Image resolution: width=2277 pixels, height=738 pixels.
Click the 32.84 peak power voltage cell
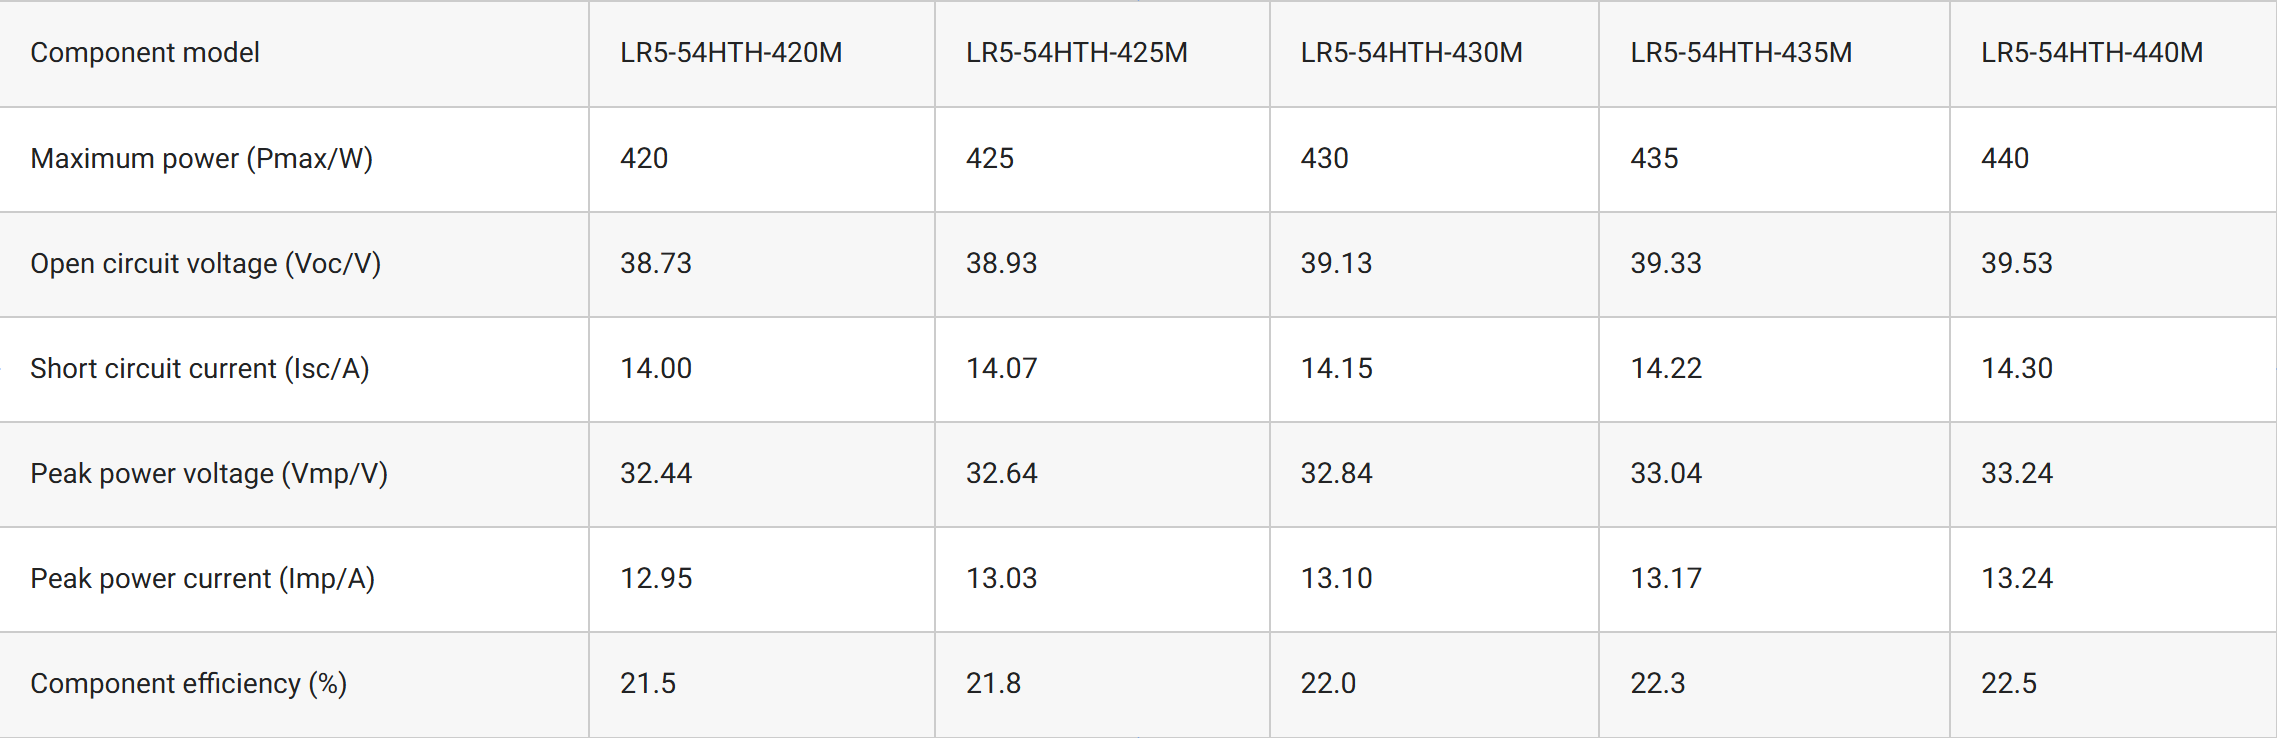pos(1336,474)
